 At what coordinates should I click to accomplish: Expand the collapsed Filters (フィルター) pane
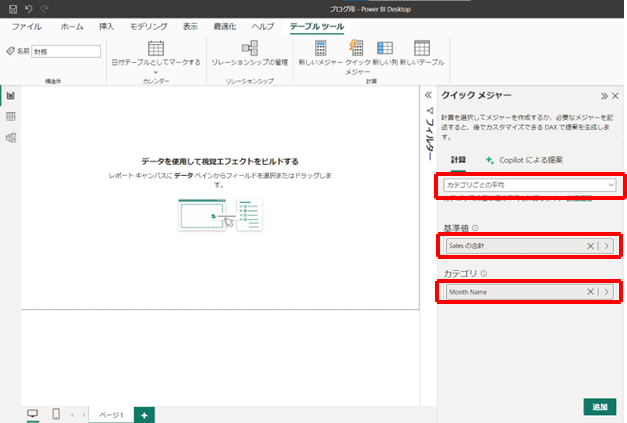click(x=429, y=96)
